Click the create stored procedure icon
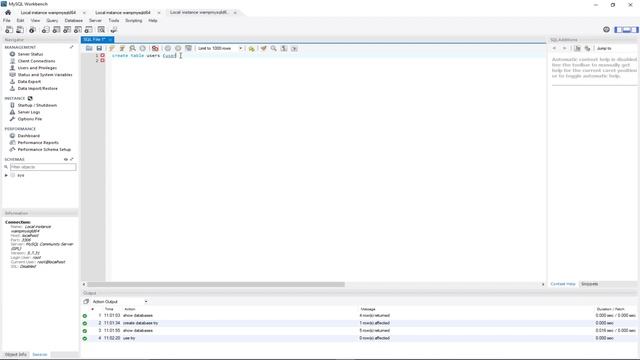The width and height of the screenshot is (640, 360). tap(78, 30)
